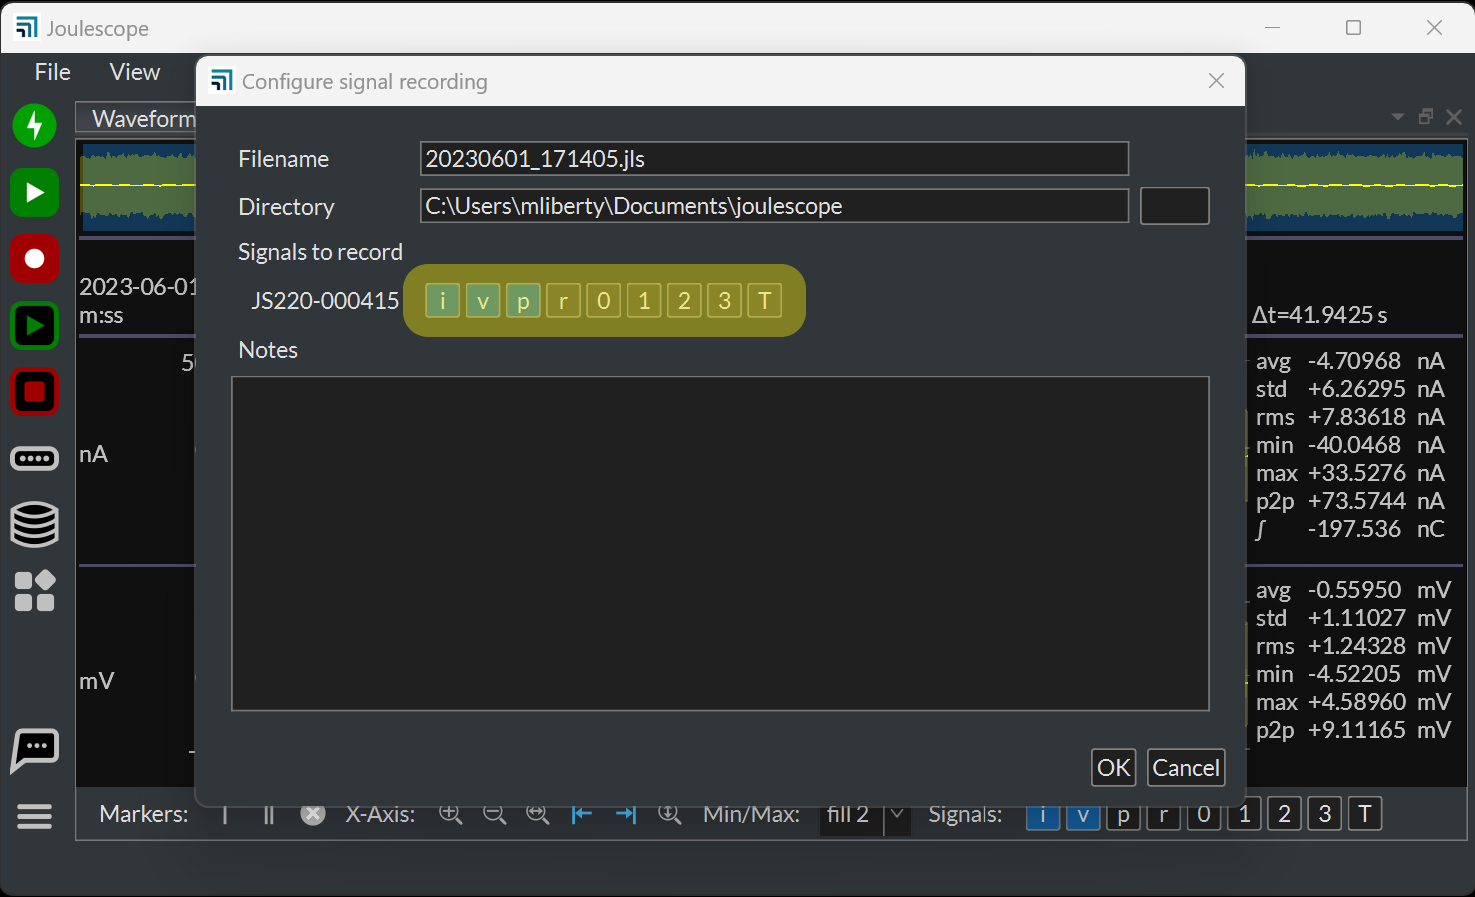Open the widgets grid icon
1475x897 pixels.
(35, 591)
